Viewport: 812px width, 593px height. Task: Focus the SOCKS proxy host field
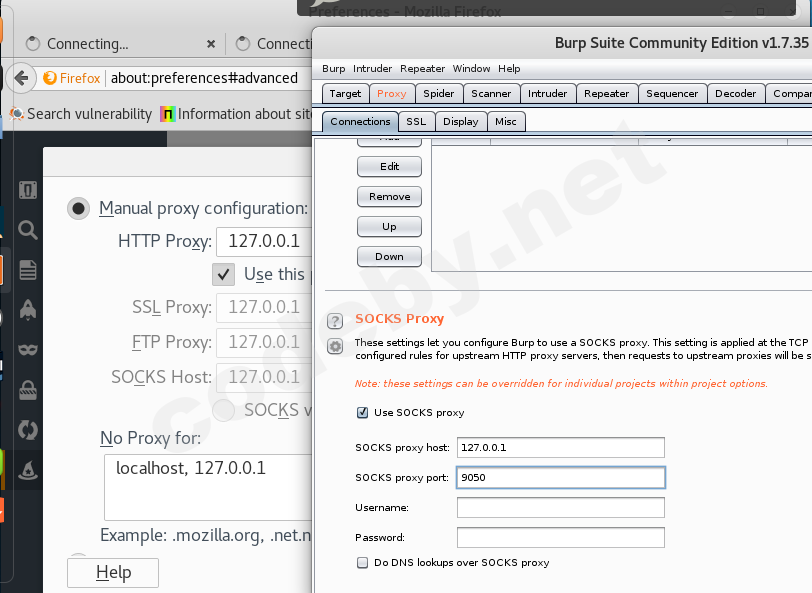pos(561,448)
